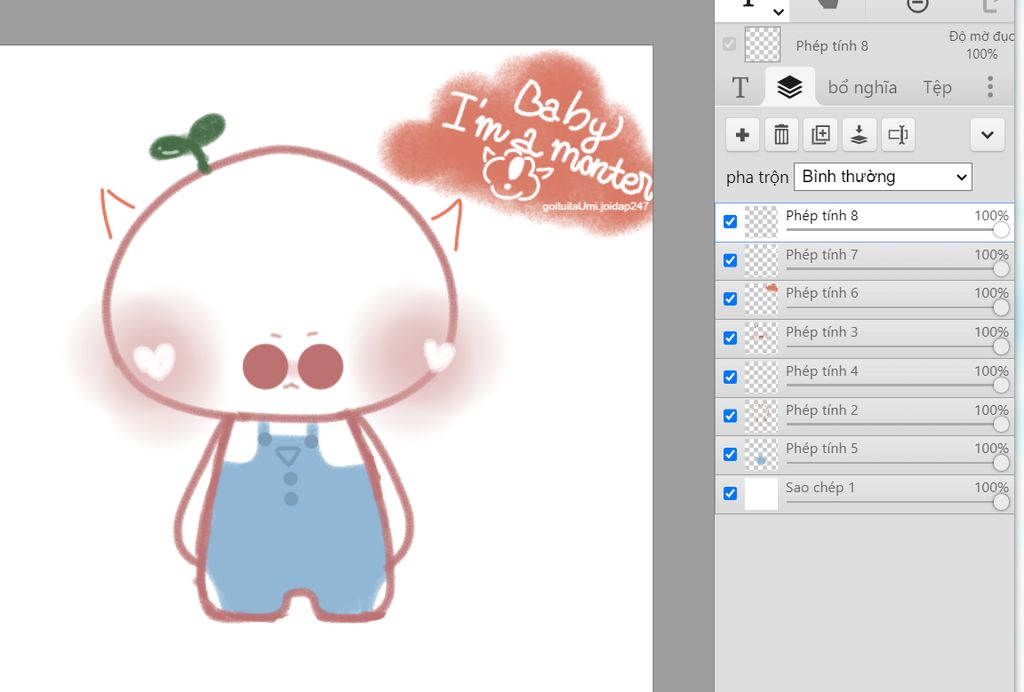Click the Phép tính 6 opacity slider handle
The image size is (1024, 692).
coord(1000,307)
